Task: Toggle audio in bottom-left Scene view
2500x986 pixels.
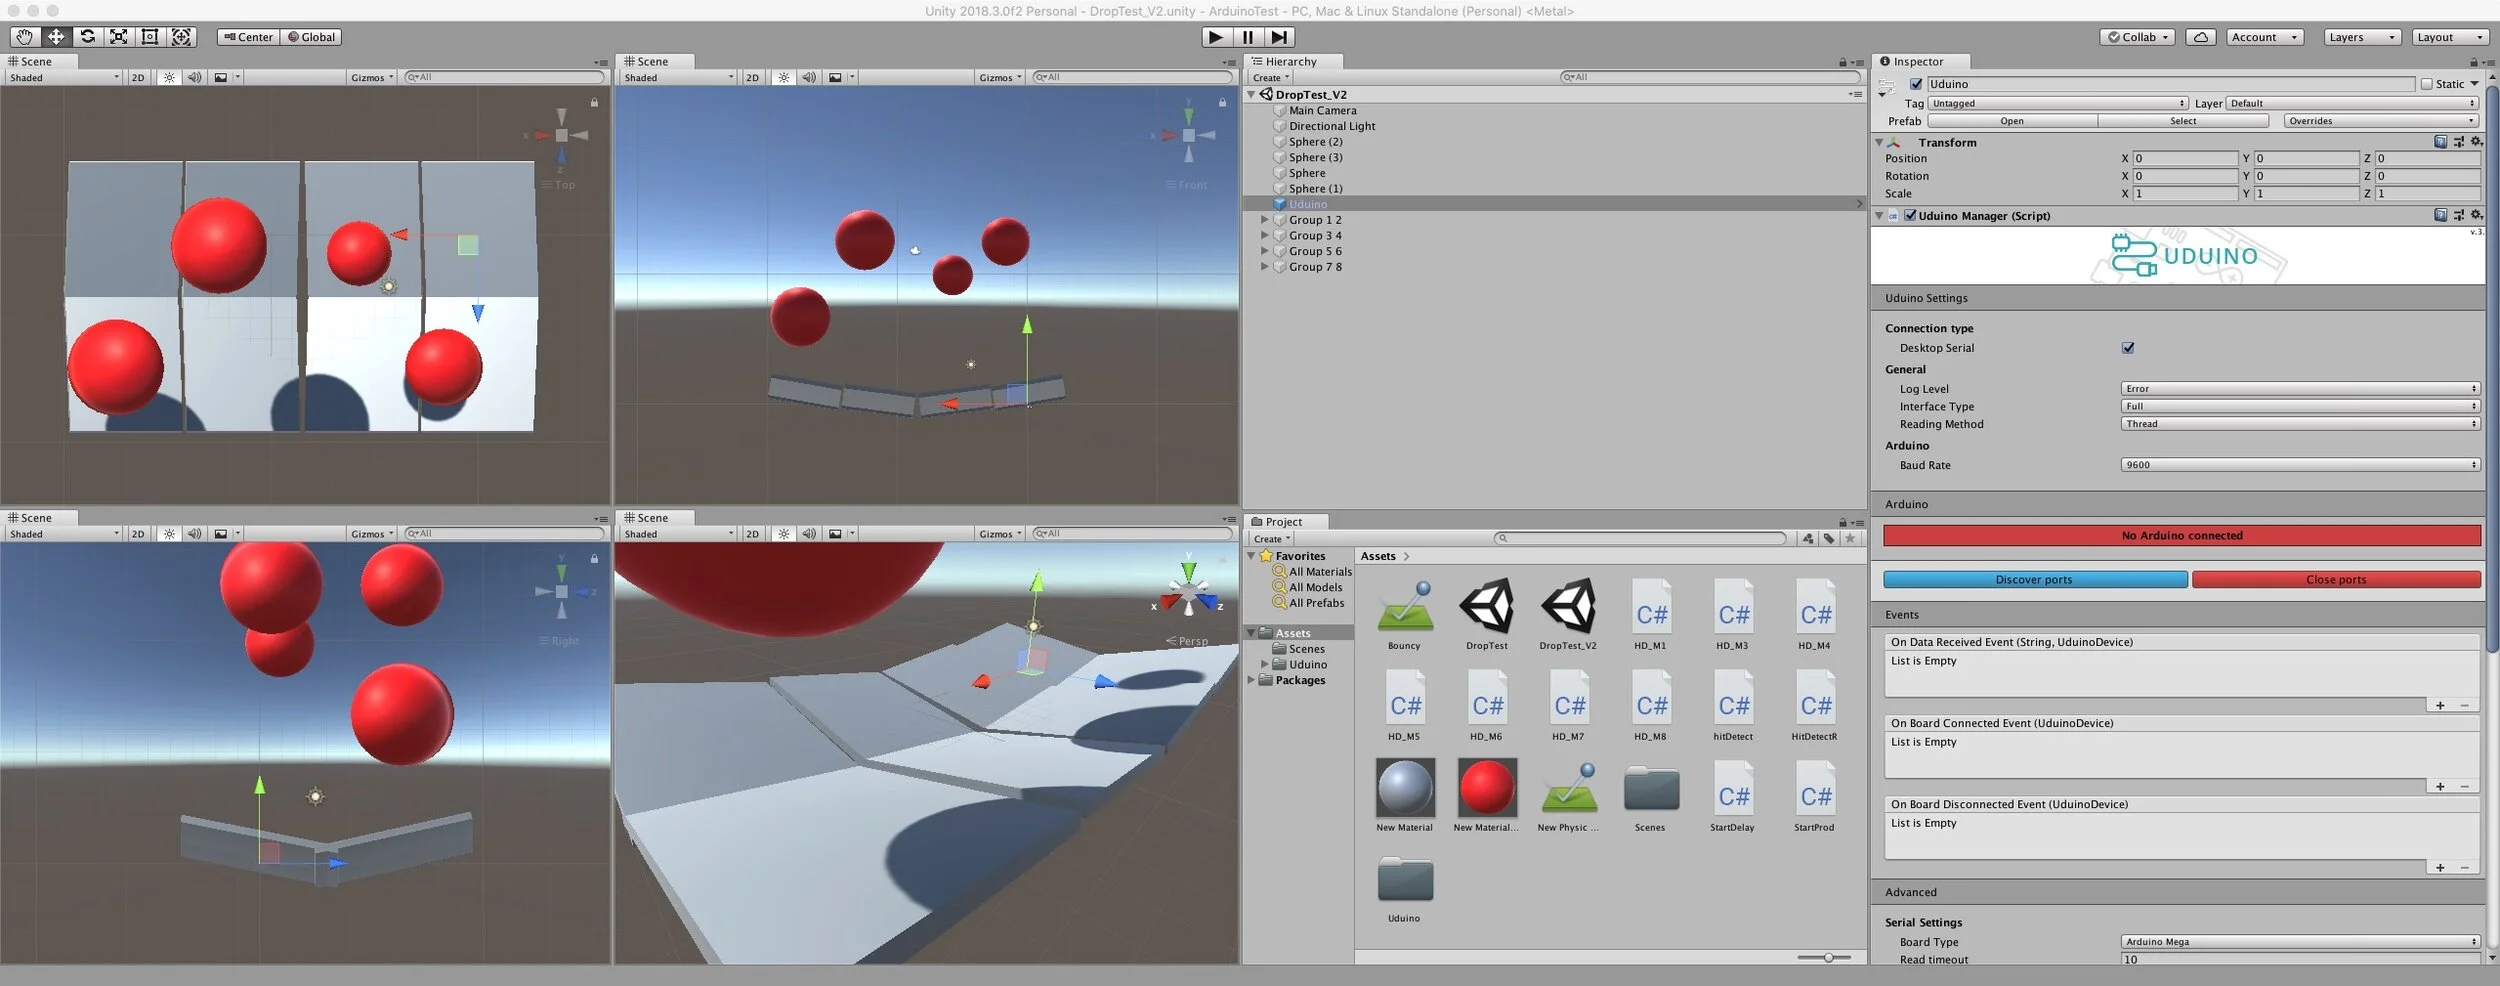Action: pyautogui.click(x=194, y=534)
